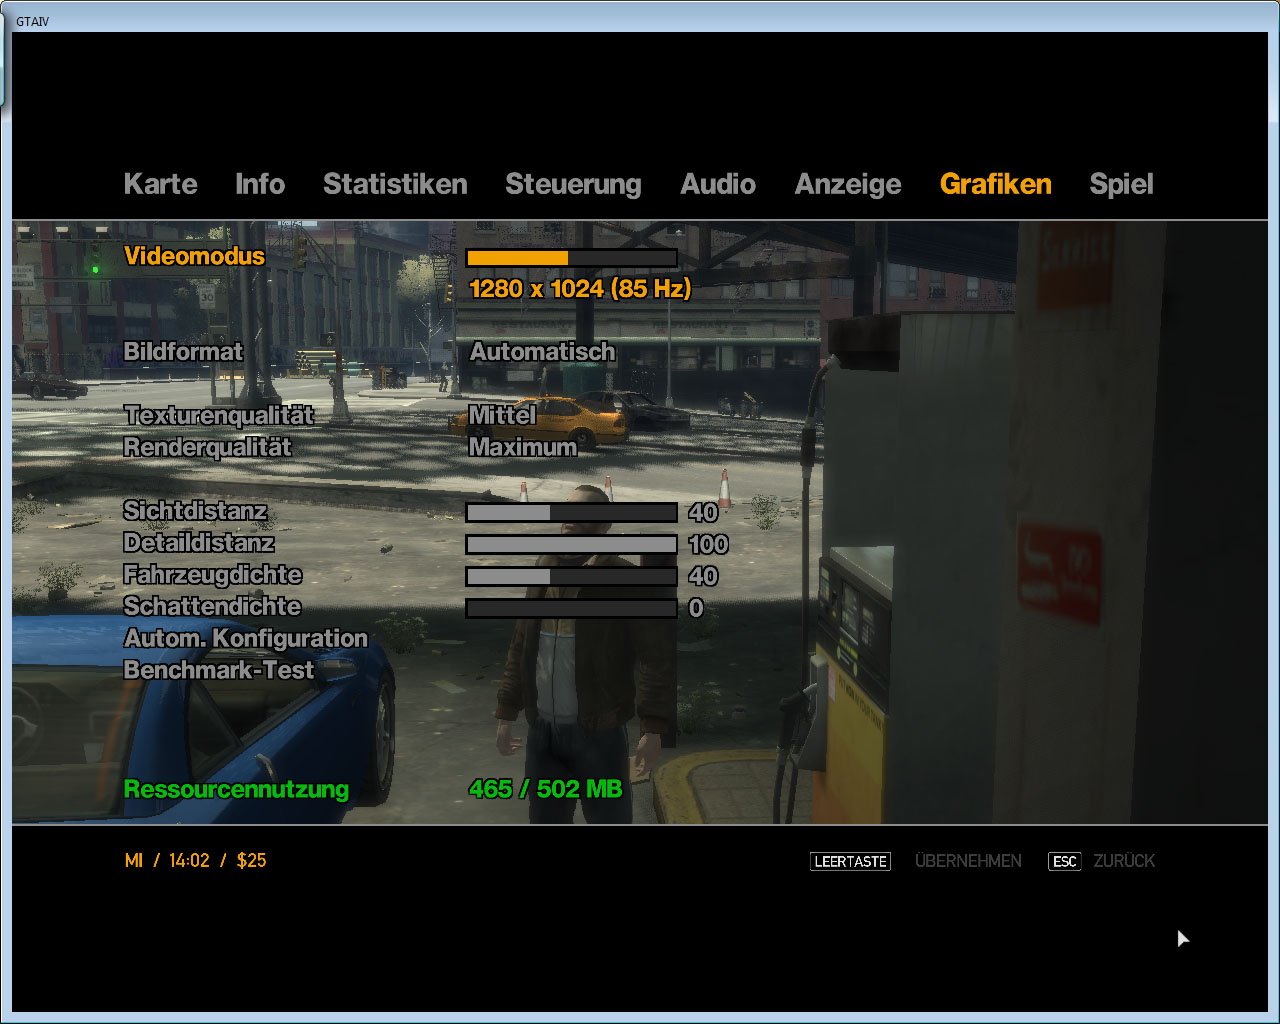The height and width of the screenshot is (1024, 1280).
Task: Click the ESC key icon
Action: (x=1065, y=861)
